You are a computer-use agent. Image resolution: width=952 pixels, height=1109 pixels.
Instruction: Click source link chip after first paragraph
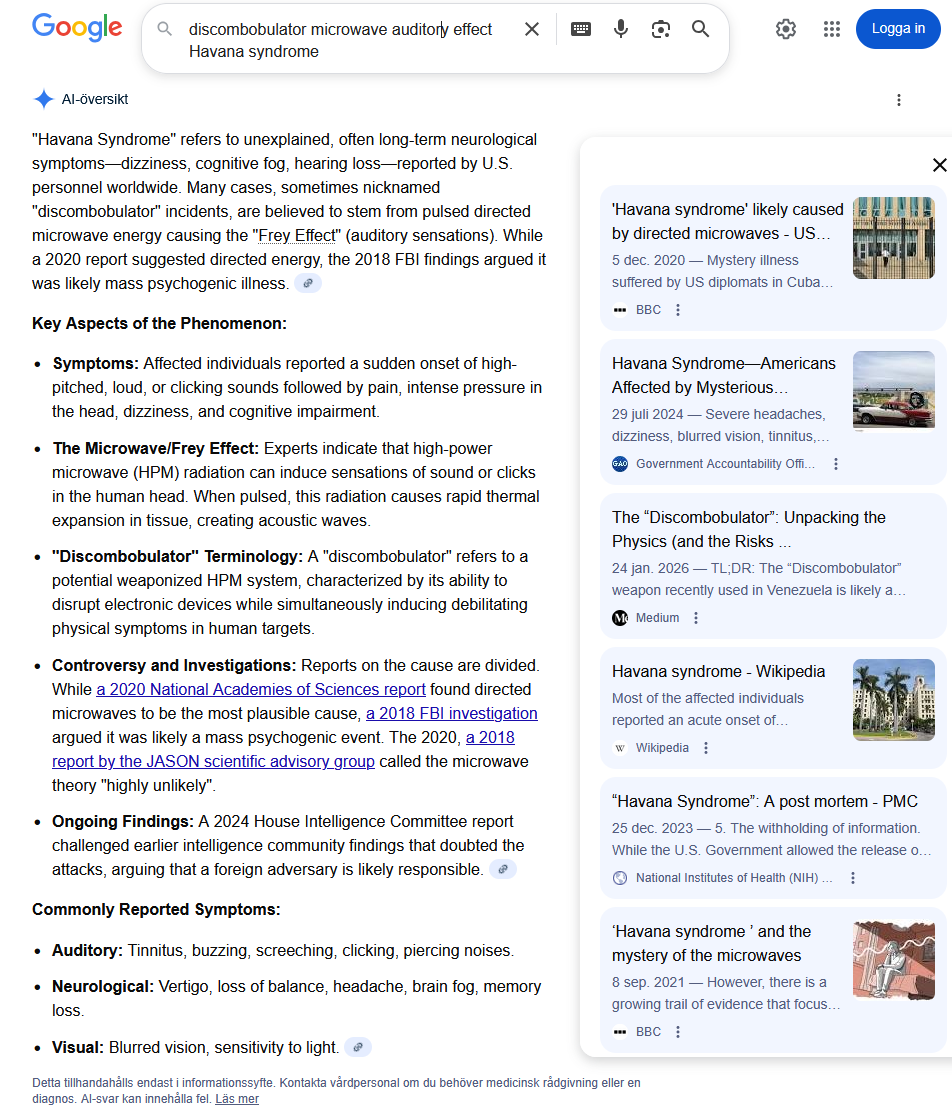pos(308,283)
